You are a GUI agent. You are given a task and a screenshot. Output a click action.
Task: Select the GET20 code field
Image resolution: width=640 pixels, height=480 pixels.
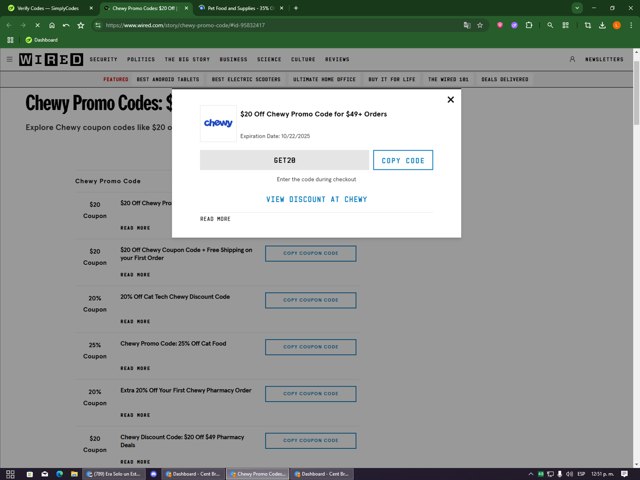[284, 160]
